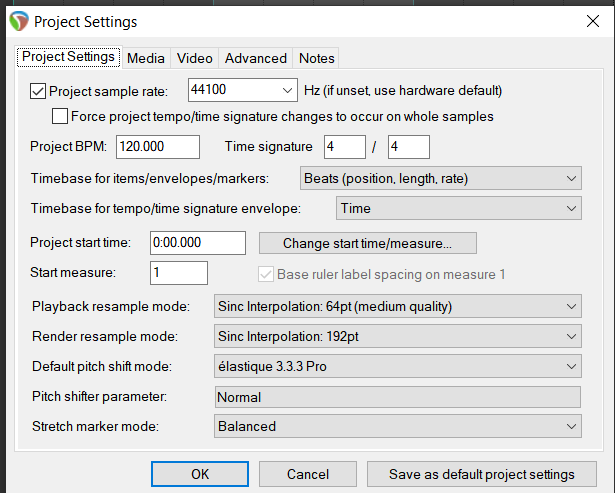Open the Advanced tab
Image resolution: width=615 pixels, height=493 pixels.
256,58
